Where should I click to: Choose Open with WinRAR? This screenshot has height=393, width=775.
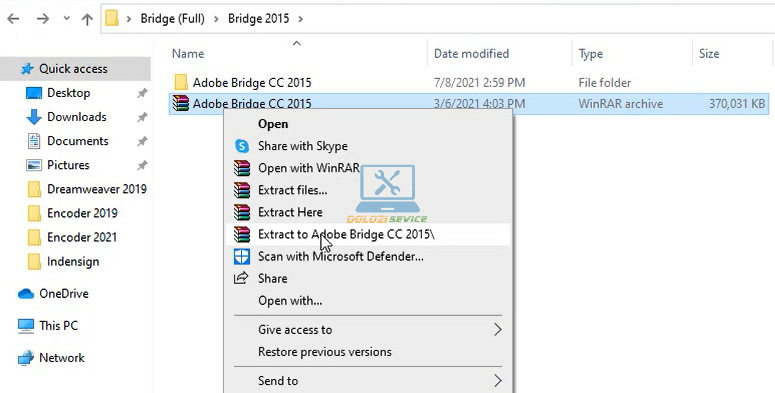308,168
